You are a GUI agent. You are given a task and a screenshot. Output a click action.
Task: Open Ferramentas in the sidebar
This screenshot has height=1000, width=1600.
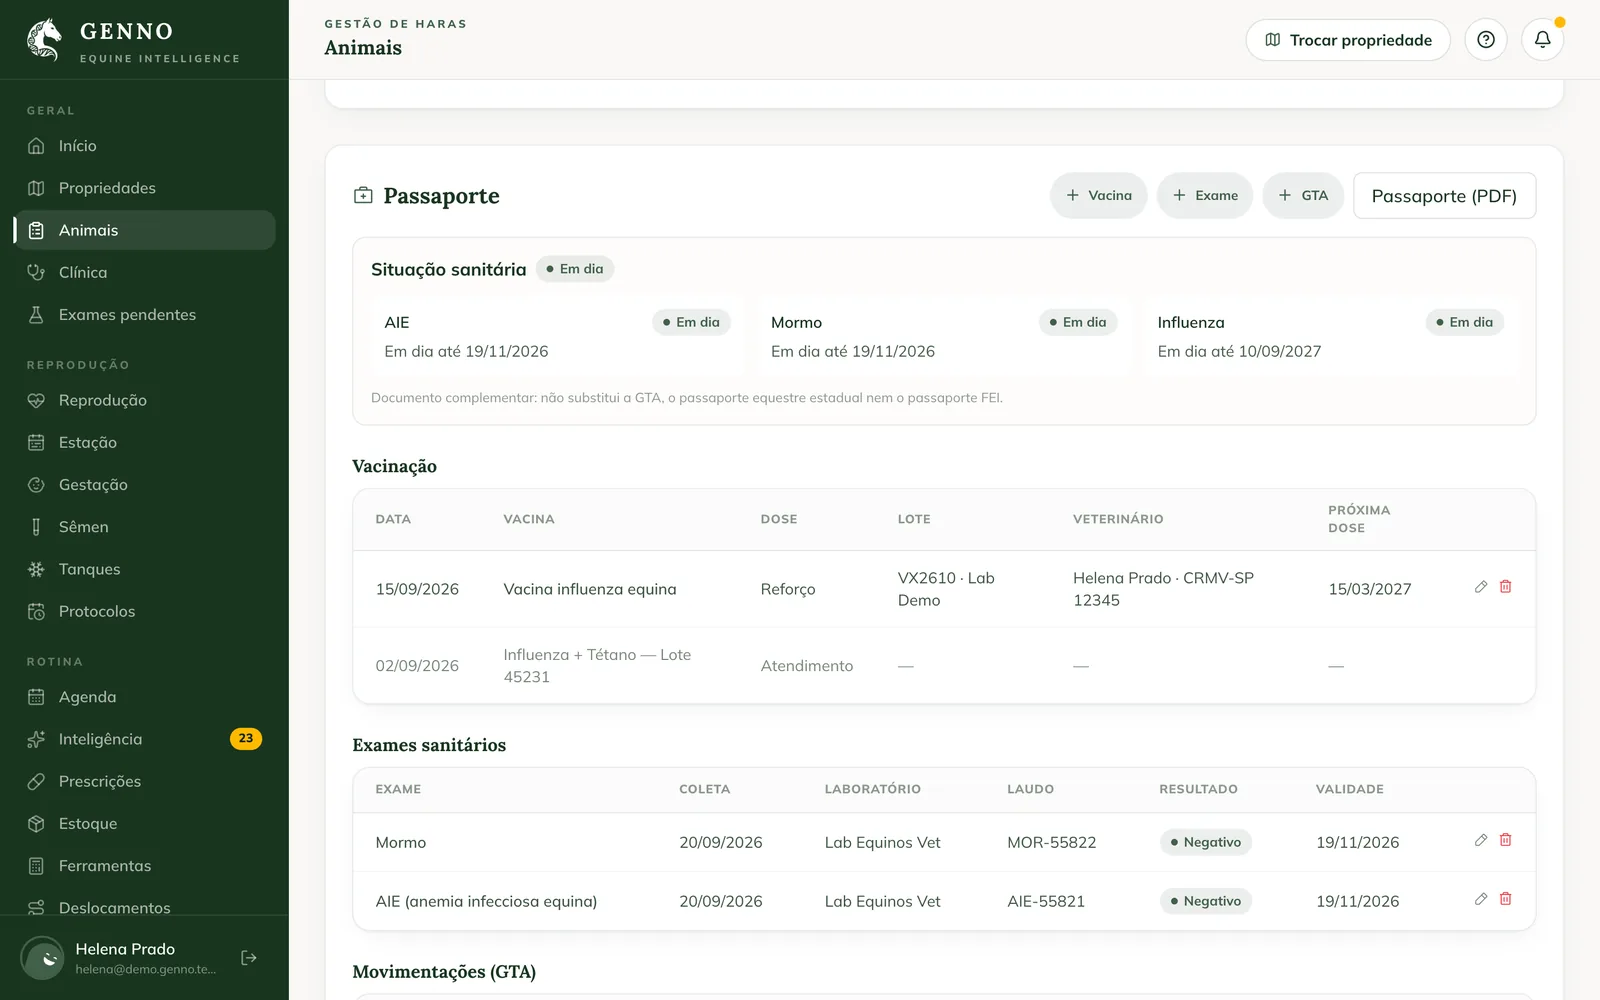pos(144,866)
